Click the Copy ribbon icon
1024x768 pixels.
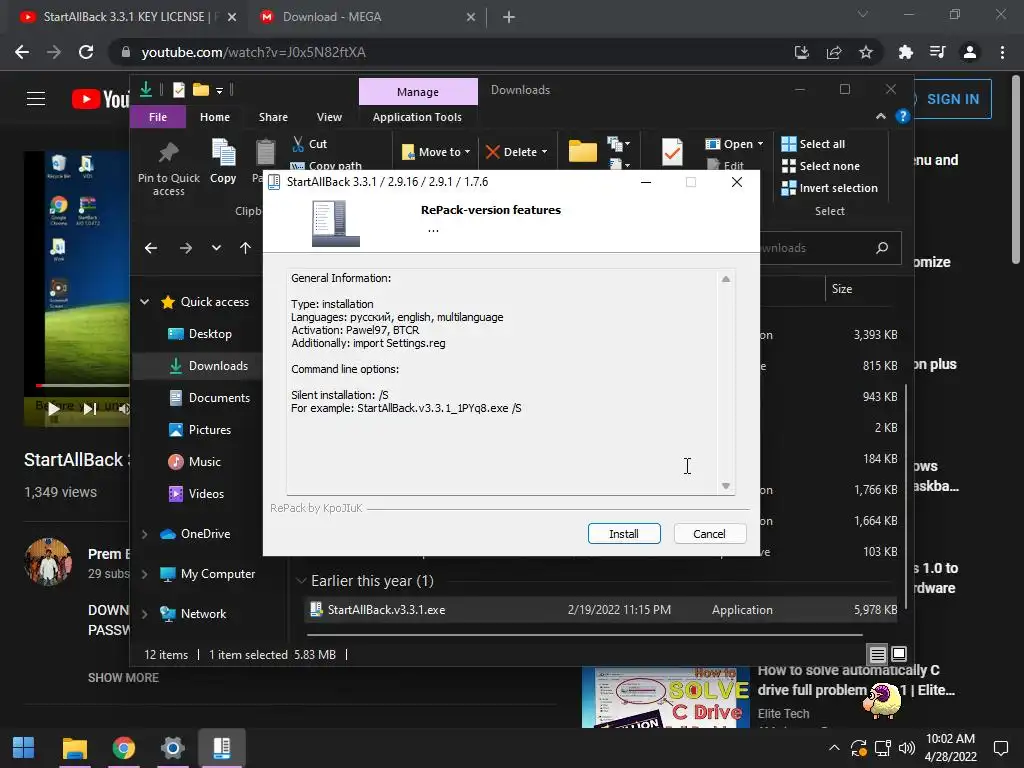(x=223, y=153)
